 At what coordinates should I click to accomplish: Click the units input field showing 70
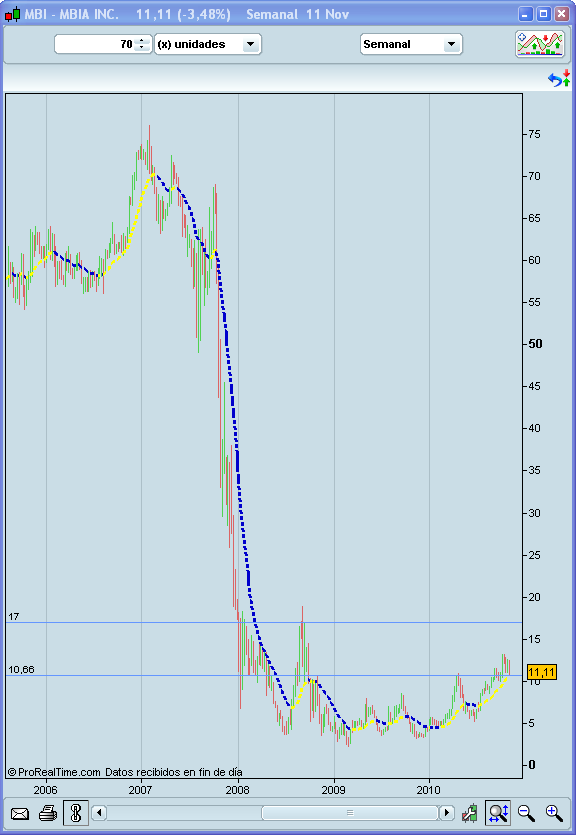point(96,44)
